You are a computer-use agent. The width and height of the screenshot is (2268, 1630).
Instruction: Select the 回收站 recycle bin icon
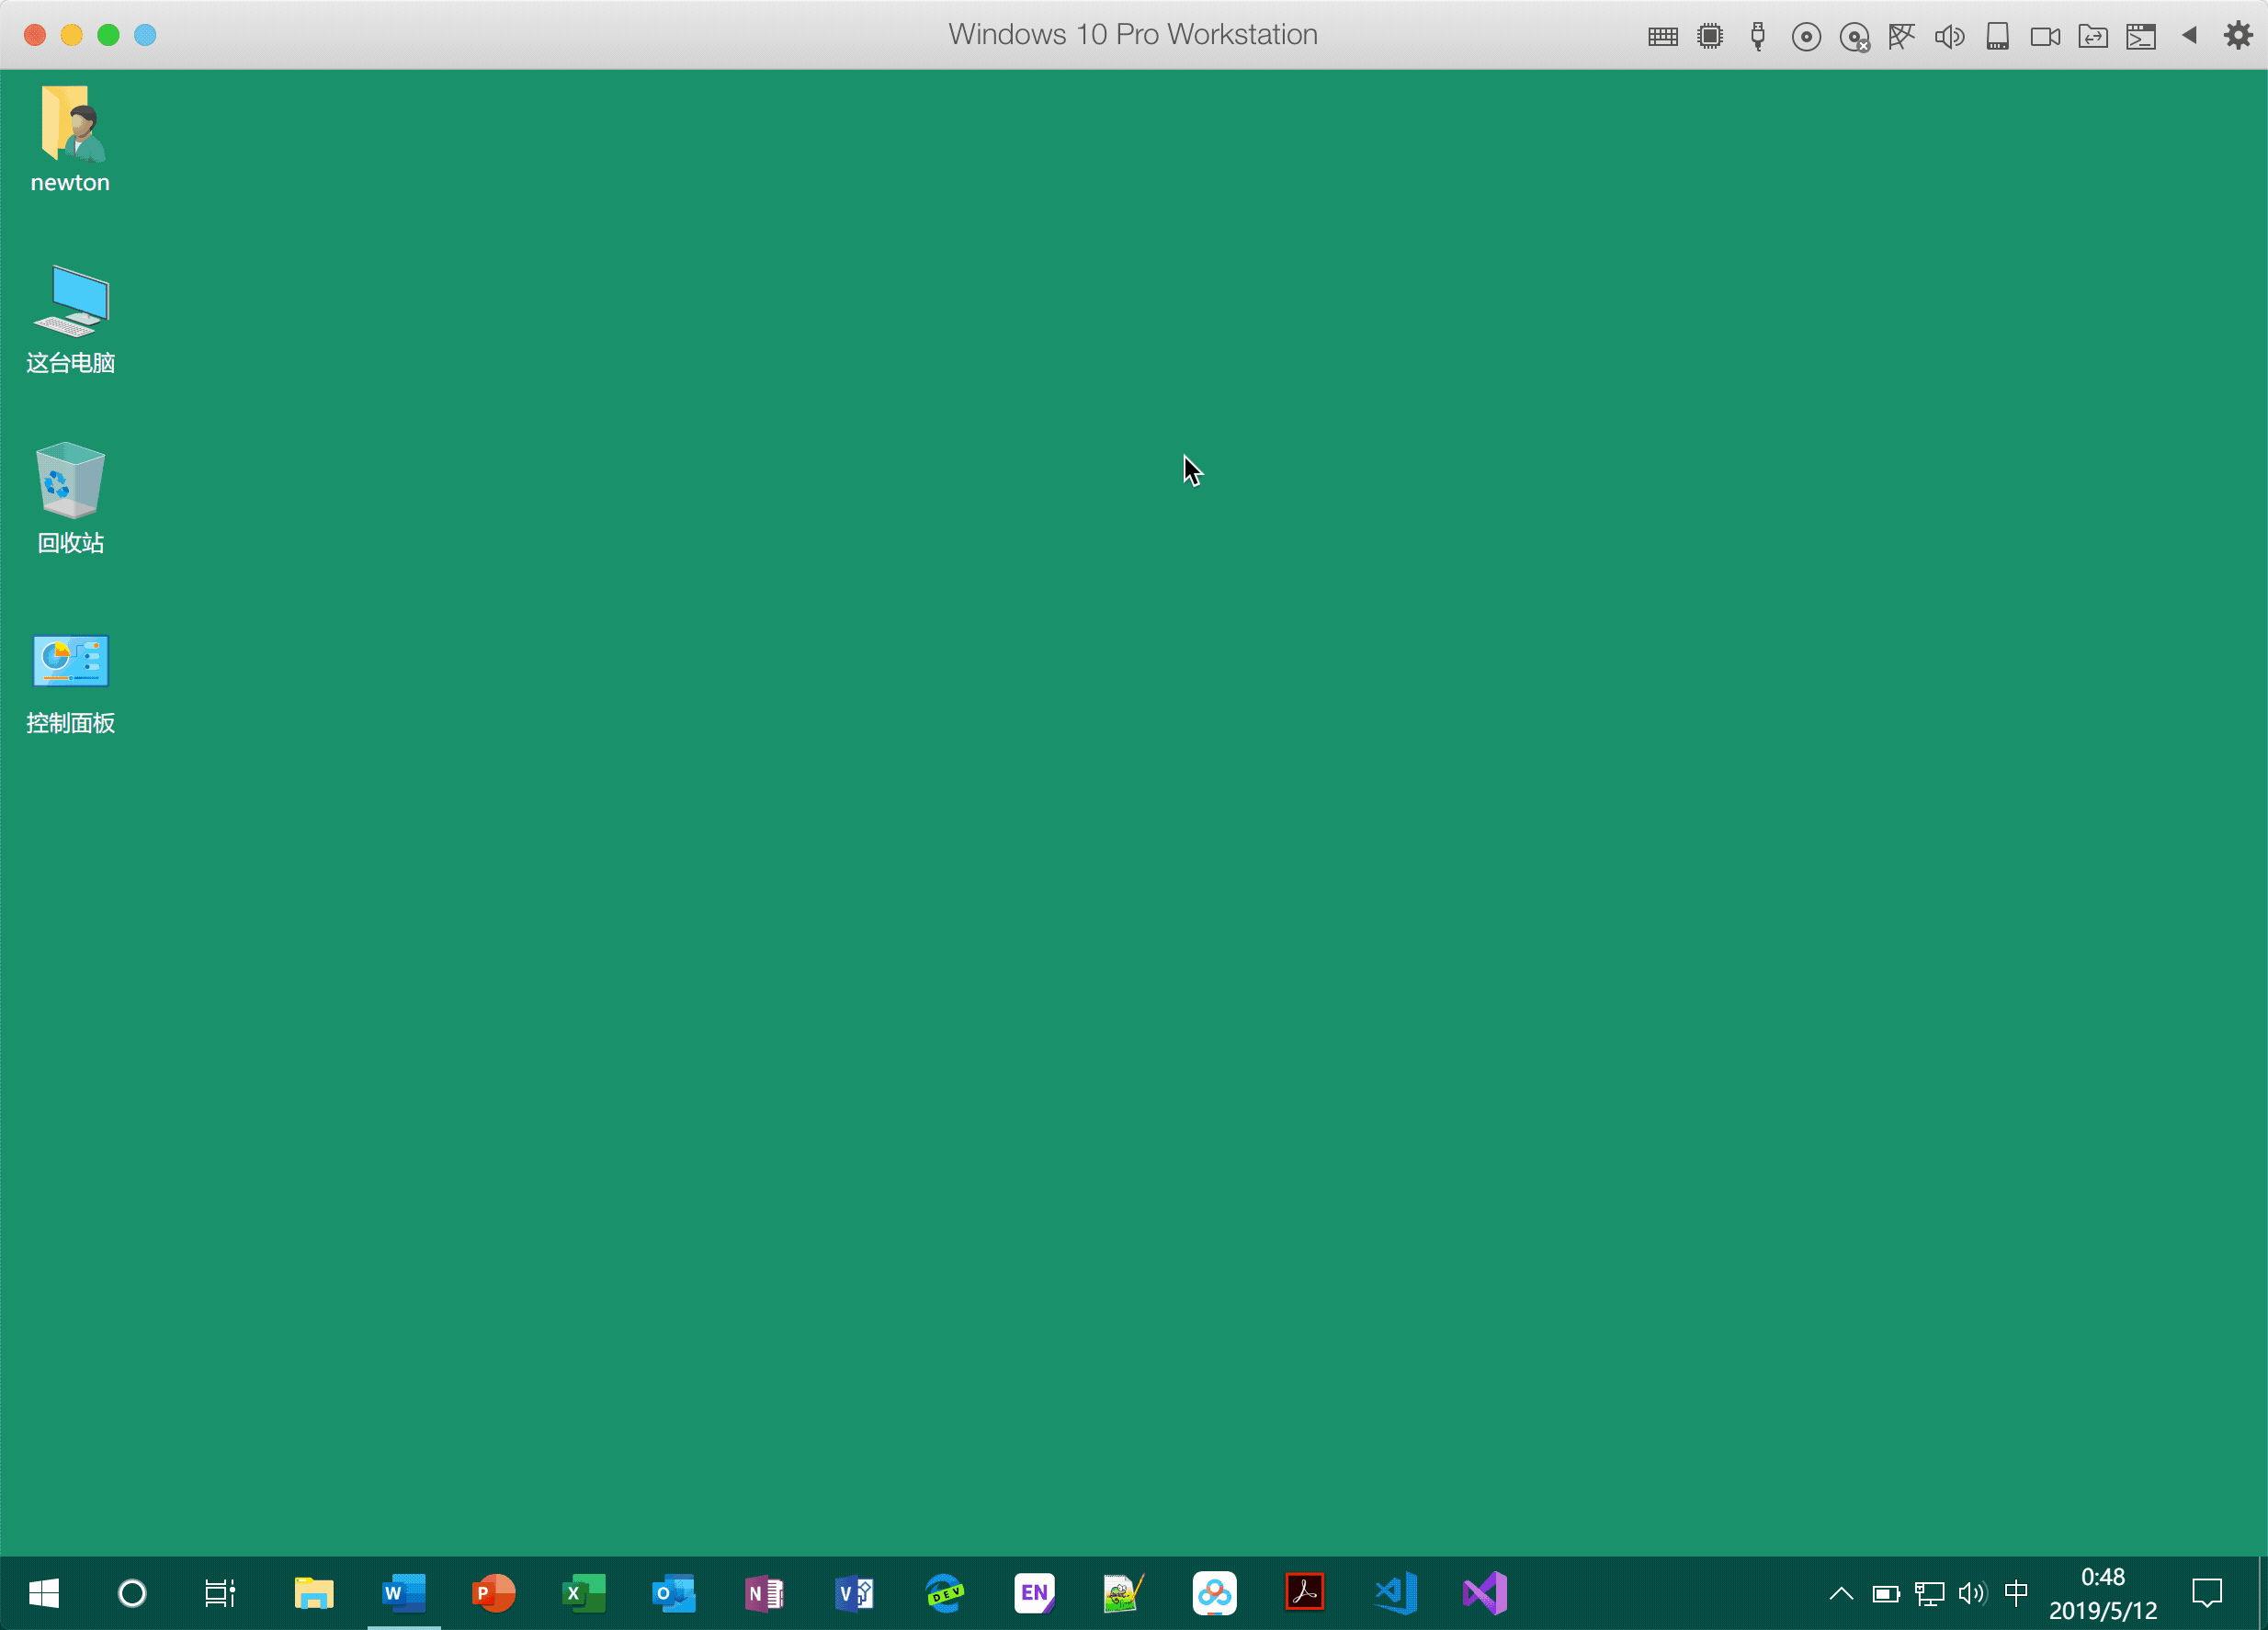70,481
